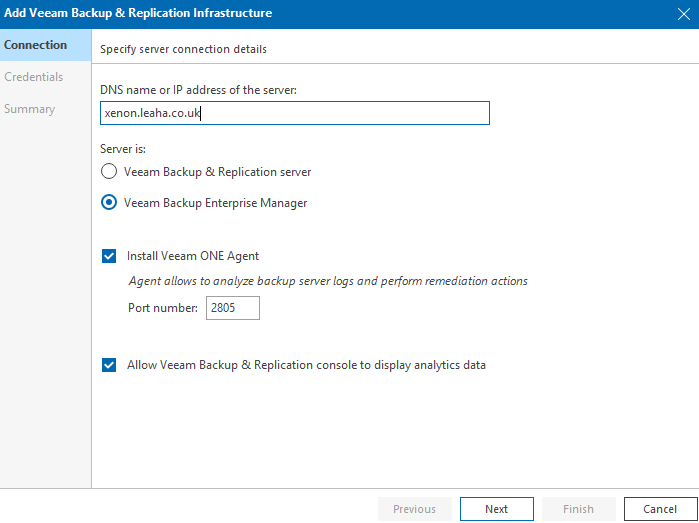The width and height of the screenshot is (699, 523).
Task: Proceed with the Next button
Action: (497, 509)
